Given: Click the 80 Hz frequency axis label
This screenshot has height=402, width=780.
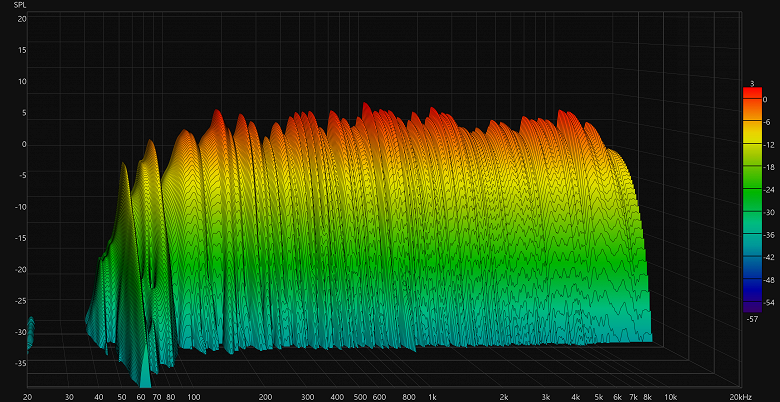Looking at the screenshot, I should pos(171,397).
